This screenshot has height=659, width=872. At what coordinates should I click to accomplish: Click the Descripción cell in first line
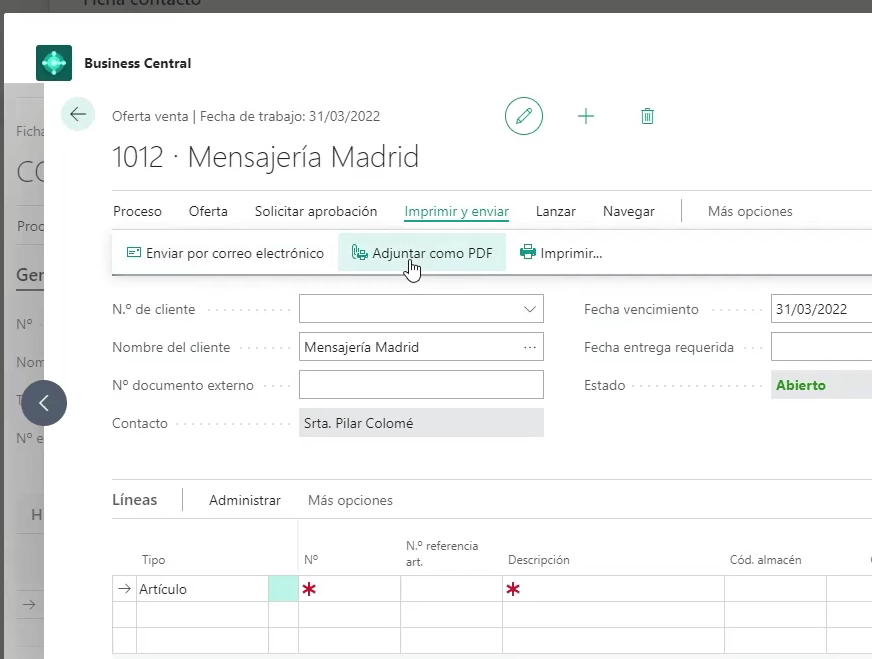pyautogui.click(x=613, y=589)
